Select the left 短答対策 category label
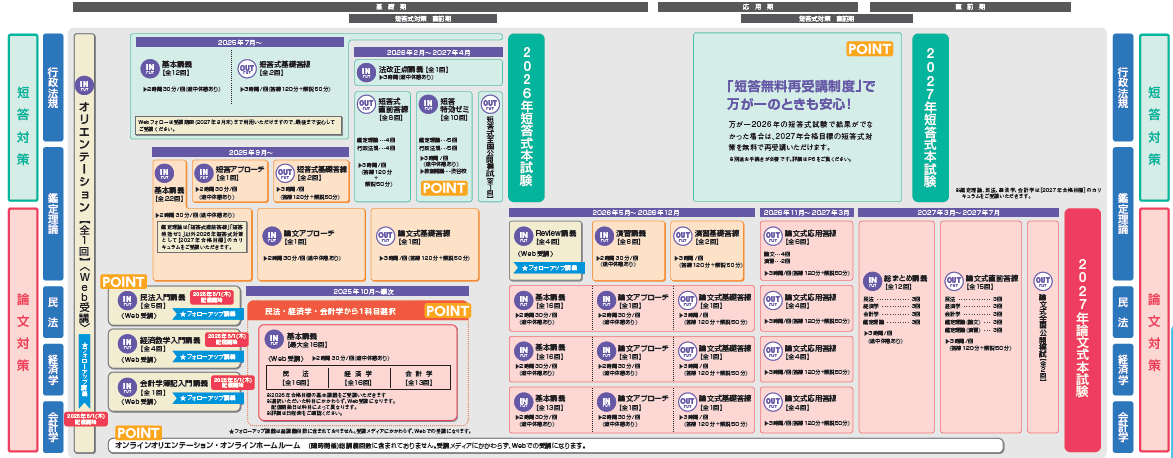Image resolution: width=1173 pixels, height=458 pixels. [x=22, y=118]
